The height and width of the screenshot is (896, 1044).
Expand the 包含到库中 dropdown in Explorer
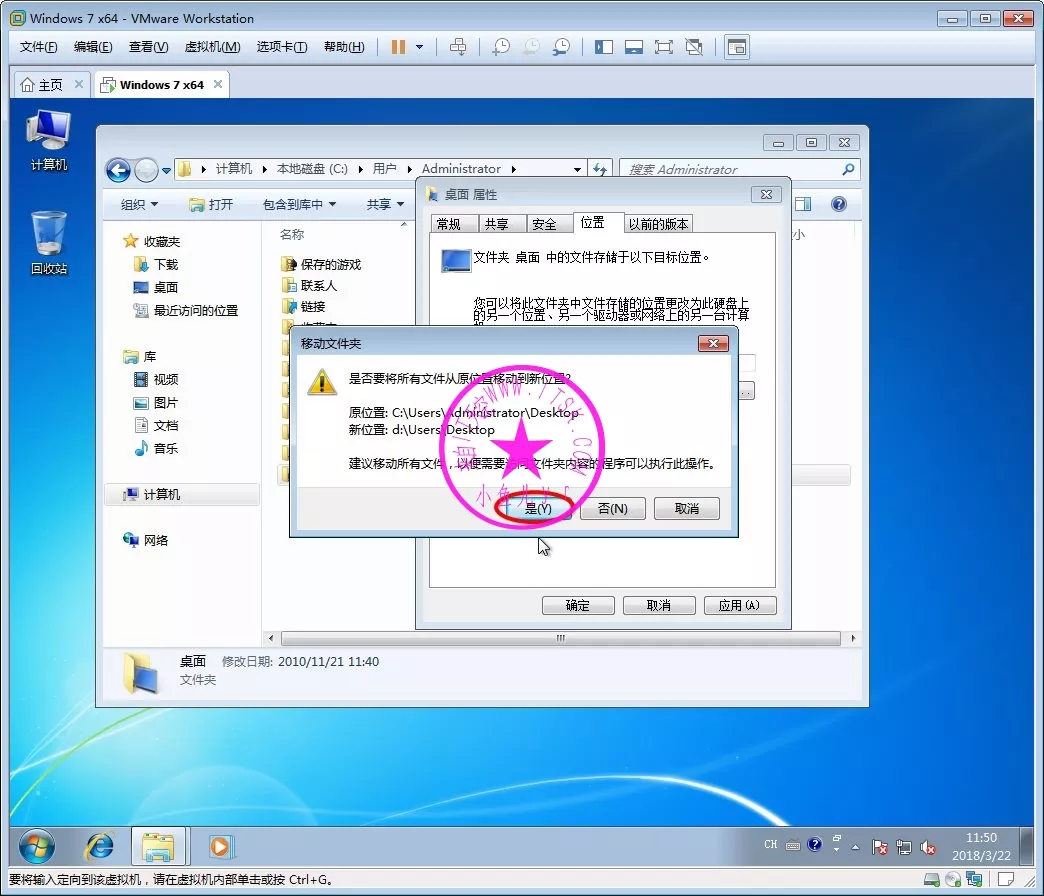(299, 204)
